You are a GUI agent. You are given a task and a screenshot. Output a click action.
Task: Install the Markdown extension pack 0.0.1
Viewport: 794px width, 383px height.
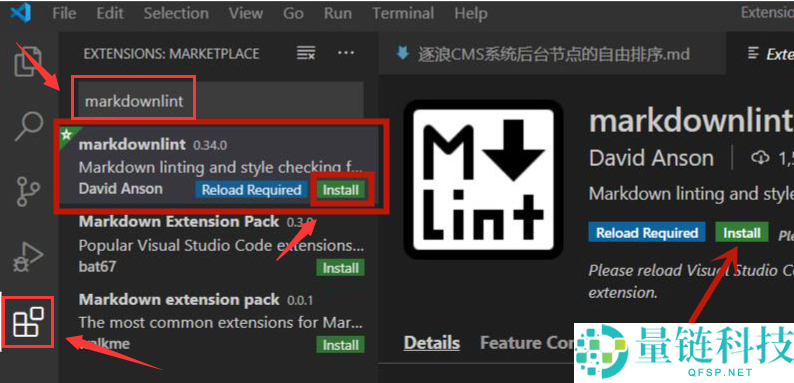pos(340,345)
